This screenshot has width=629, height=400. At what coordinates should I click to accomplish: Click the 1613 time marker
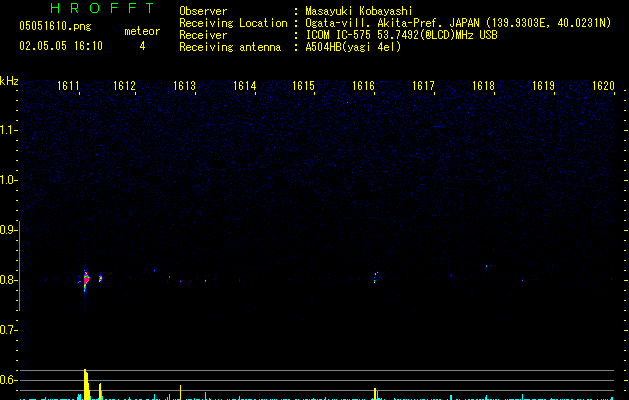point(184,86)
